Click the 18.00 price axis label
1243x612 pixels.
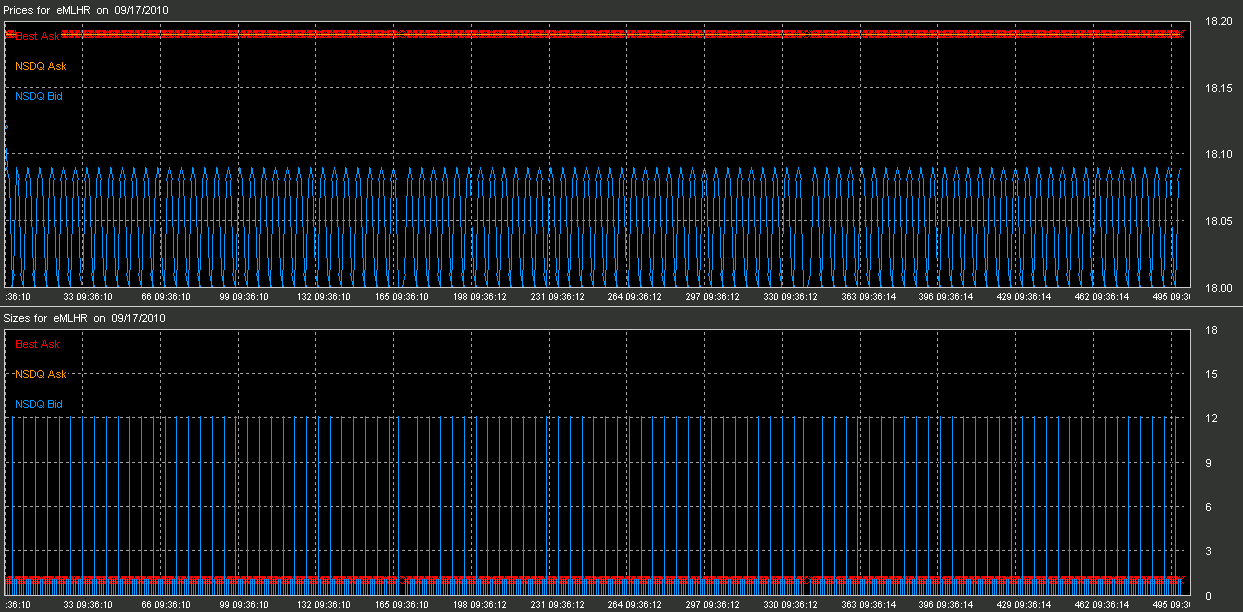coord(1217,288)
